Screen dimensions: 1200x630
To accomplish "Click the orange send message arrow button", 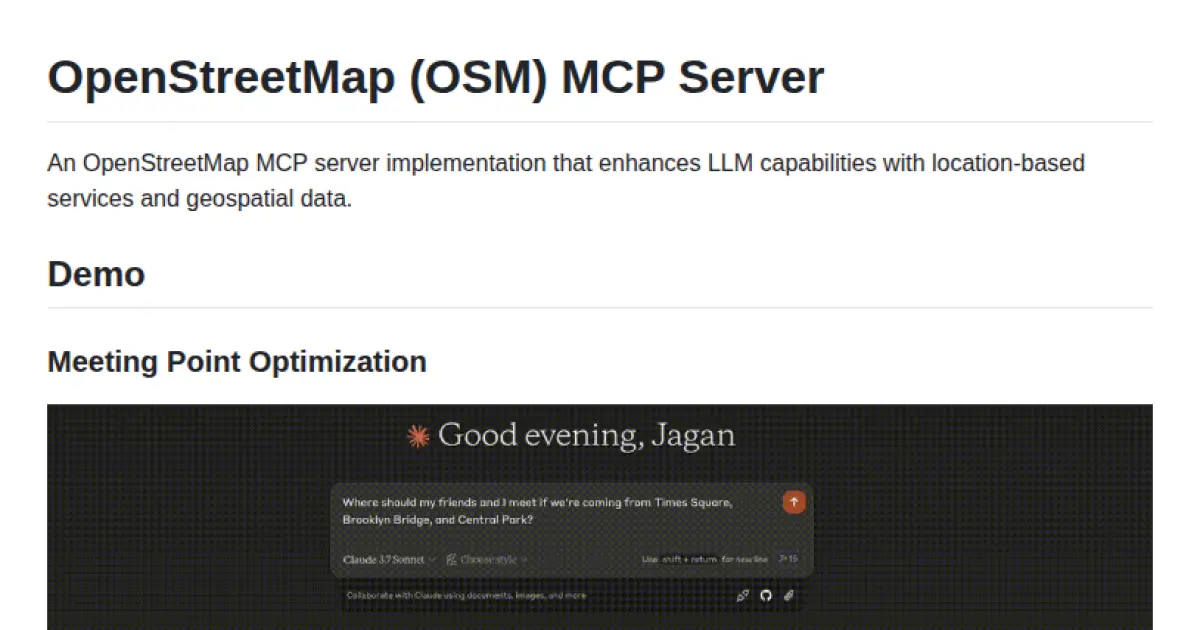I will (793, 502).
